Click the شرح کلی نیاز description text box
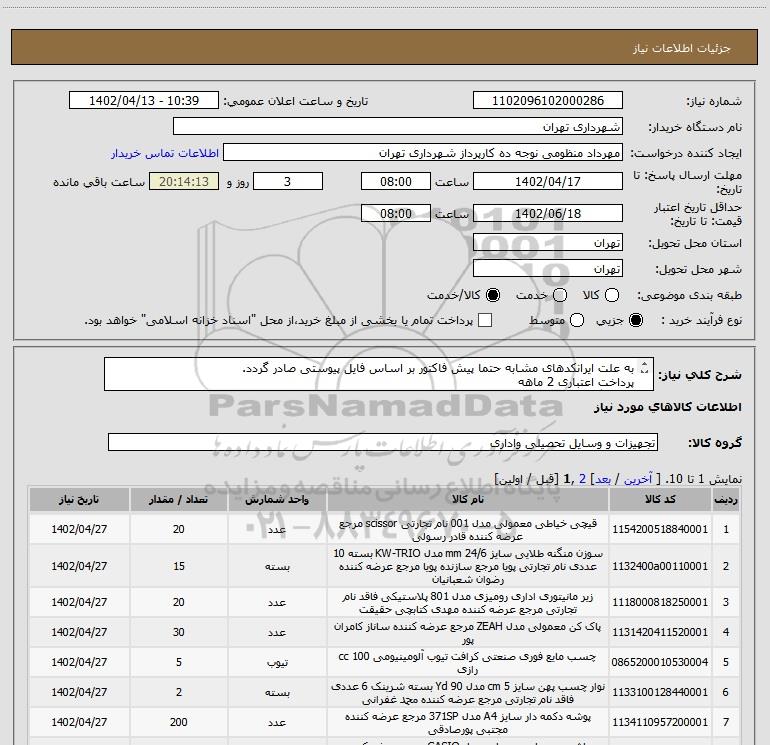 point(379,375)
